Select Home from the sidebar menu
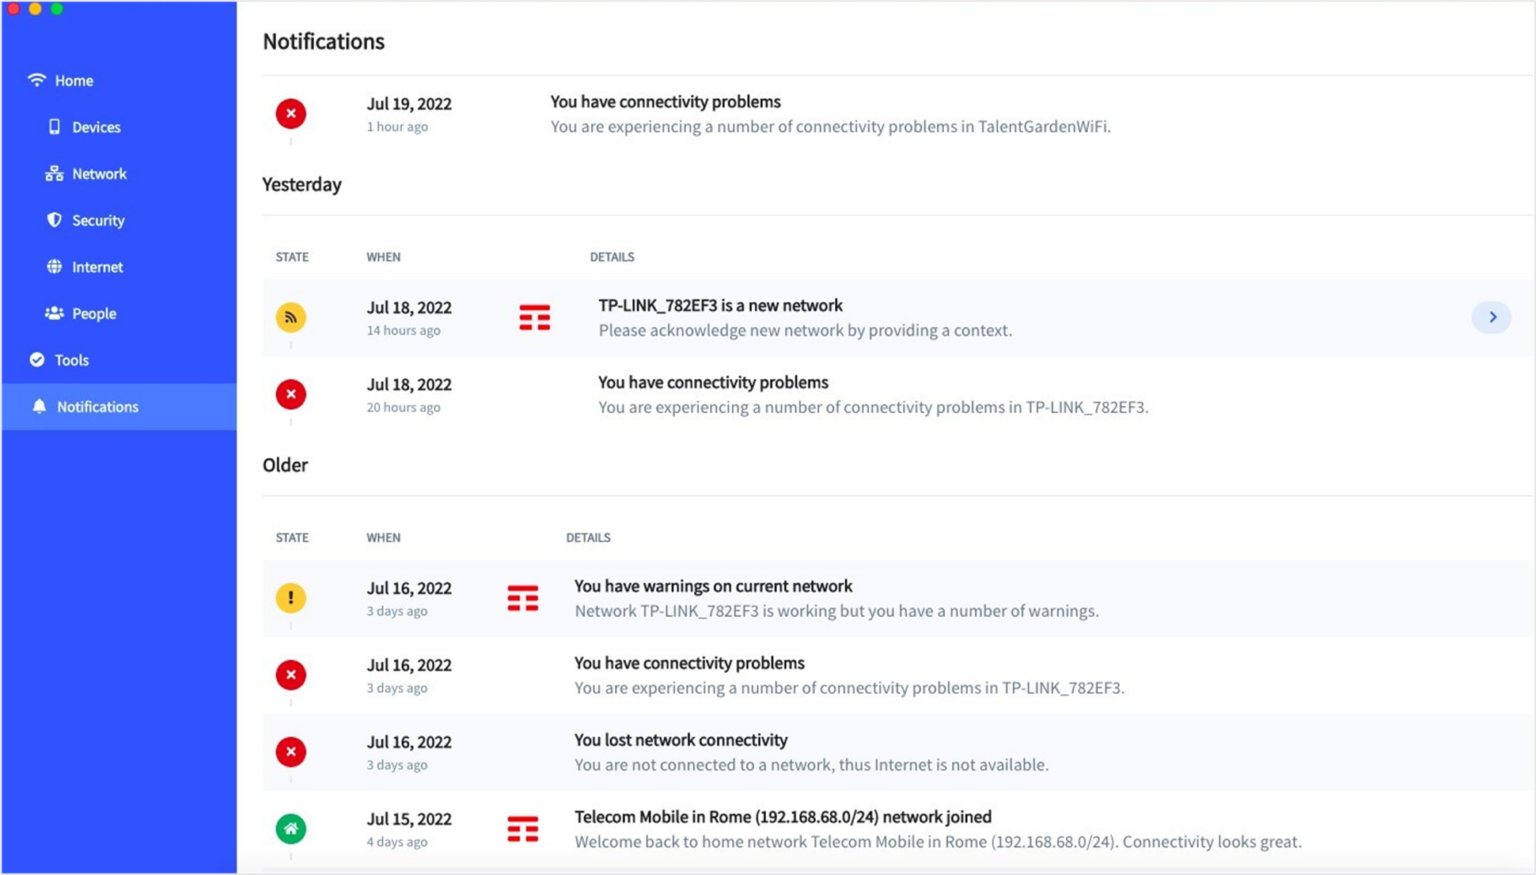This screenshot has width=1536, height=875. click(75, 80)
